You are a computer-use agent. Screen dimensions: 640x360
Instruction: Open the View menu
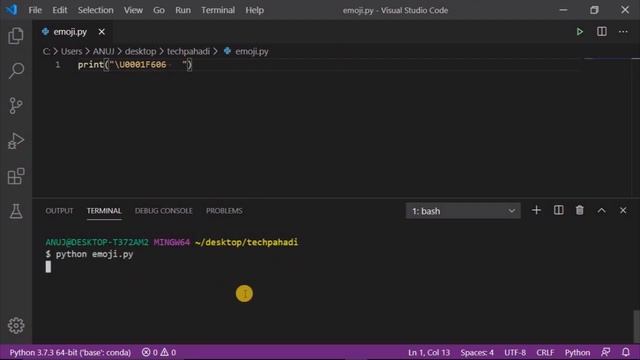tap(133, 10)
